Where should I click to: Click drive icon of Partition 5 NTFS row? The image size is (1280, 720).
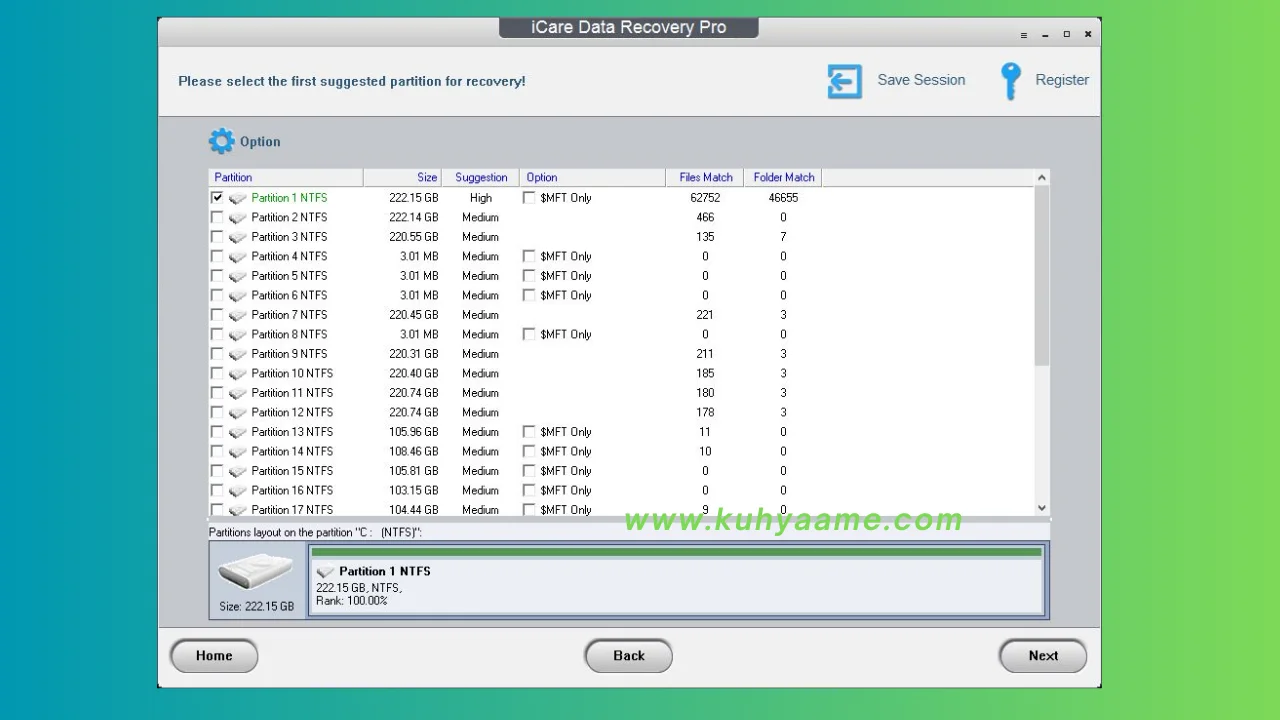point(237,276)
